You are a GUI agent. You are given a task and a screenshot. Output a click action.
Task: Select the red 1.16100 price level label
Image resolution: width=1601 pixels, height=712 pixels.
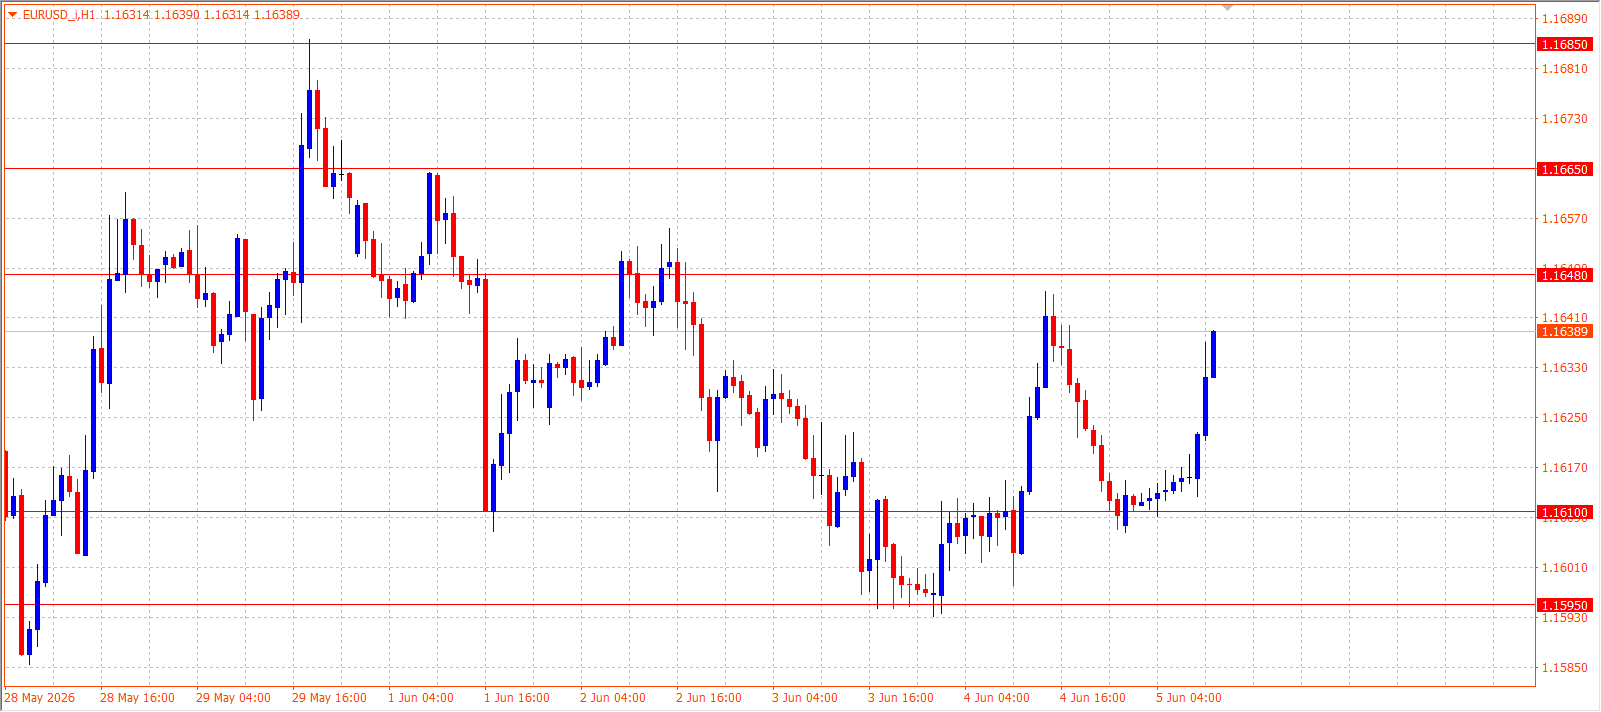pyautogui.click(x=1564, y=512)
